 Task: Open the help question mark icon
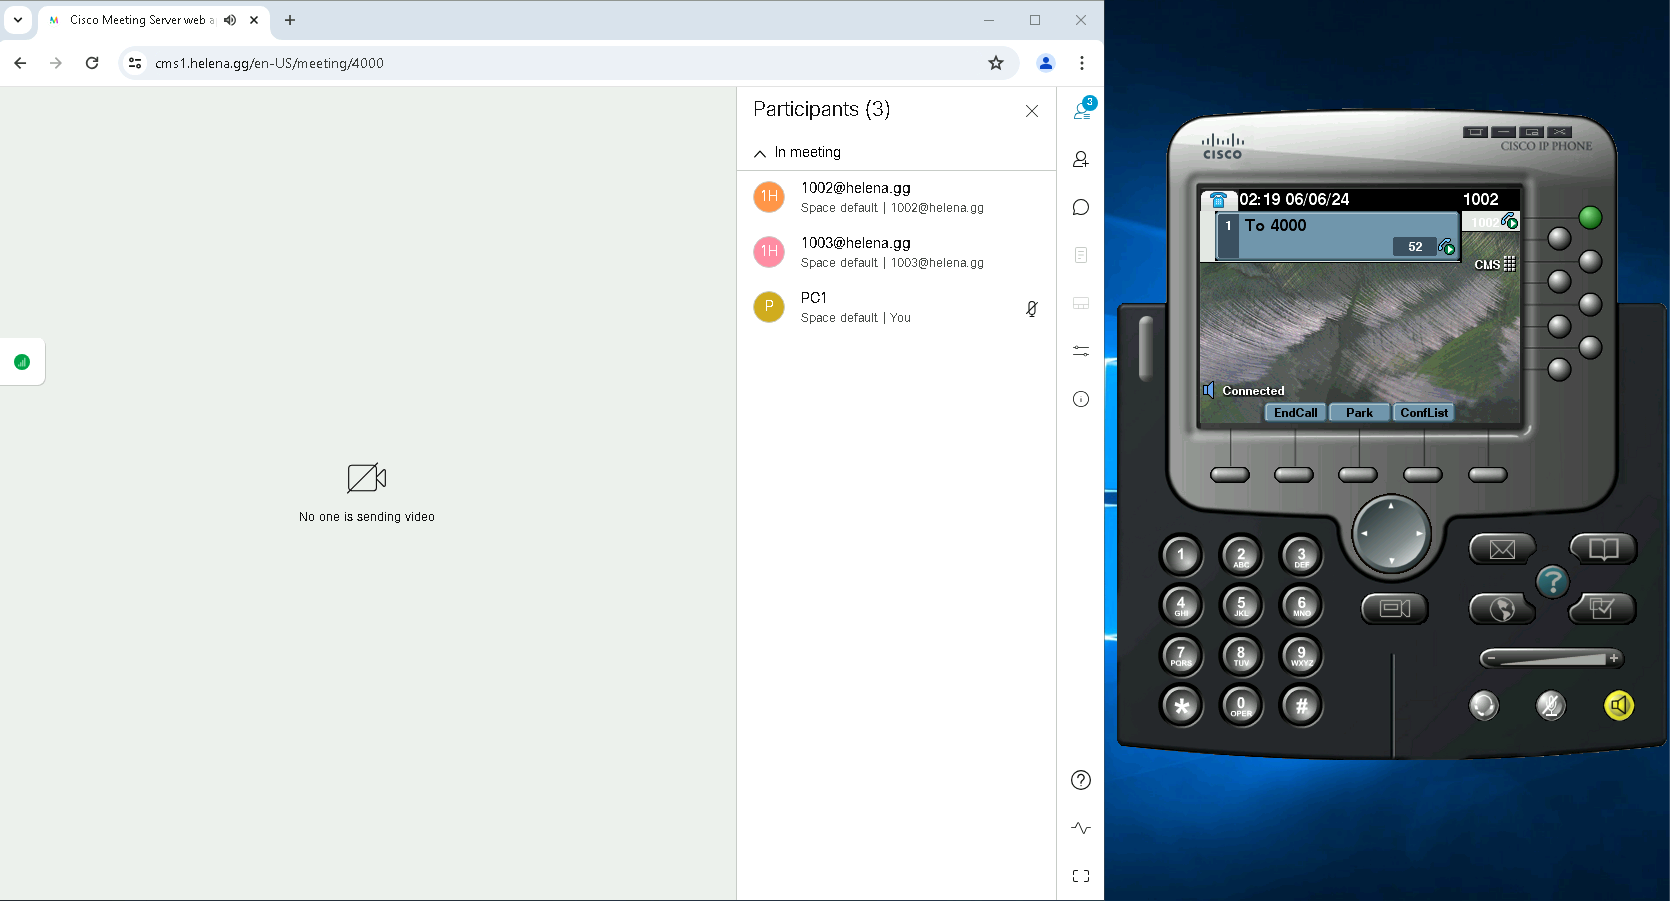1080,780
